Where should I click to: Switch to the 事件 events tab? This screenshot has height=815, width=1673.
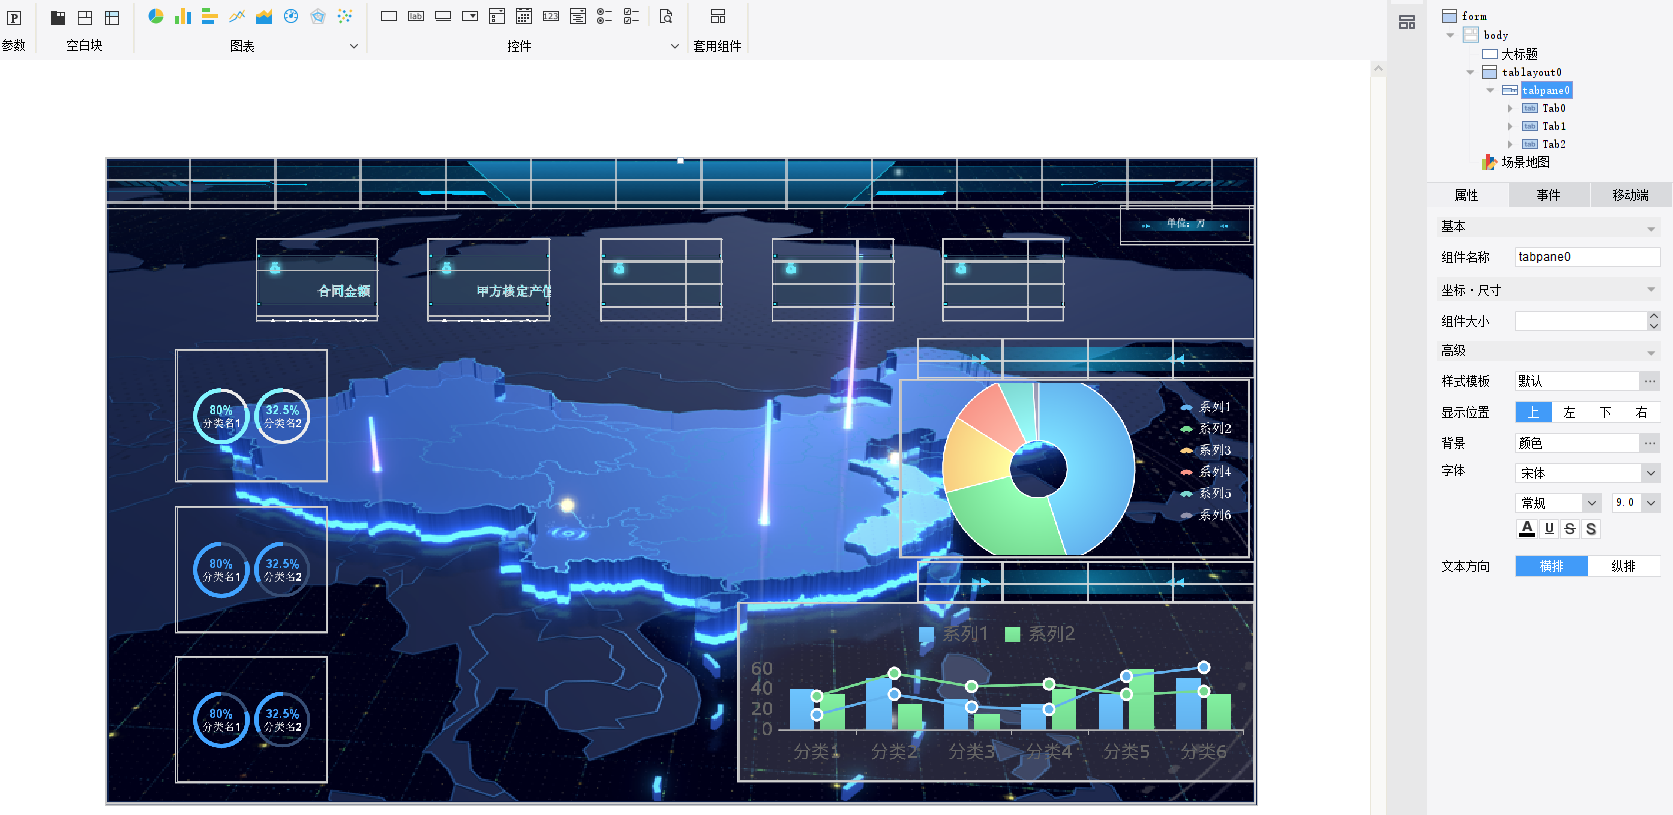1549,195
